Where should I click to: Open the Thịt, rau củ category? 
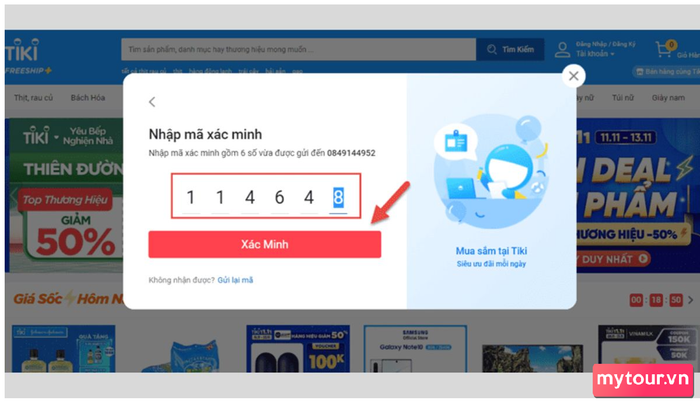coord(33,97)
